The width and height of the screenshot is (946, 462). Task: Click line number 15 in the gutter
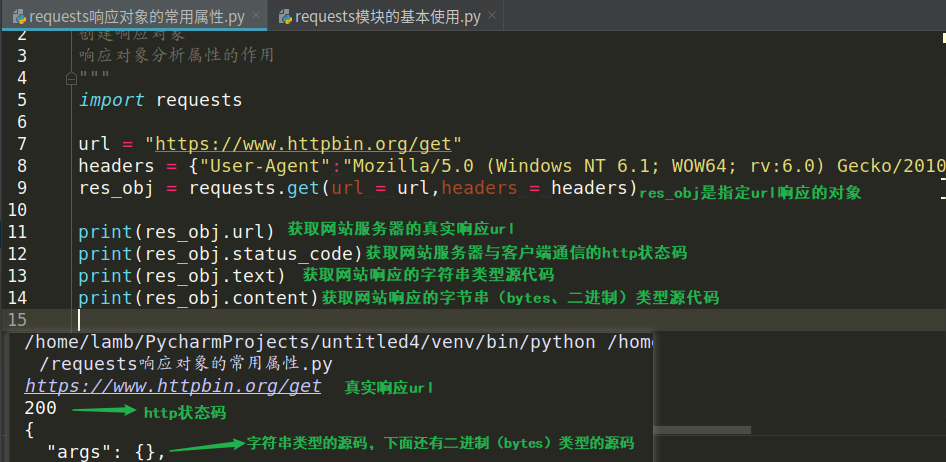click(x=16, y=320)
